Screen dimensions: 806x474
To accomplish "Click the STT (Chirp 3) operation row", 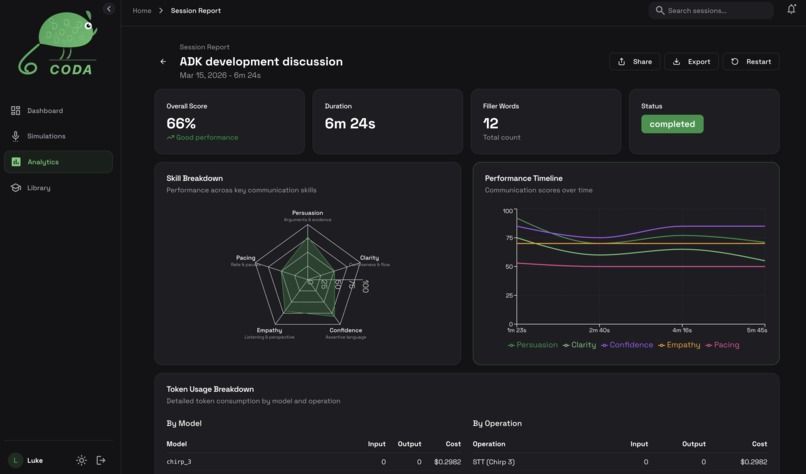I will [620, 462].
